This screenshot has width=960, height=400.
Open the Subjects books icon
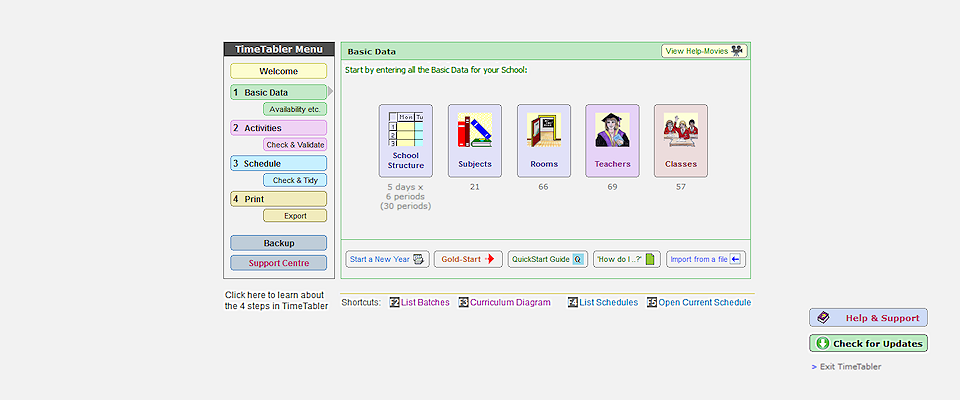click(474, 130)
